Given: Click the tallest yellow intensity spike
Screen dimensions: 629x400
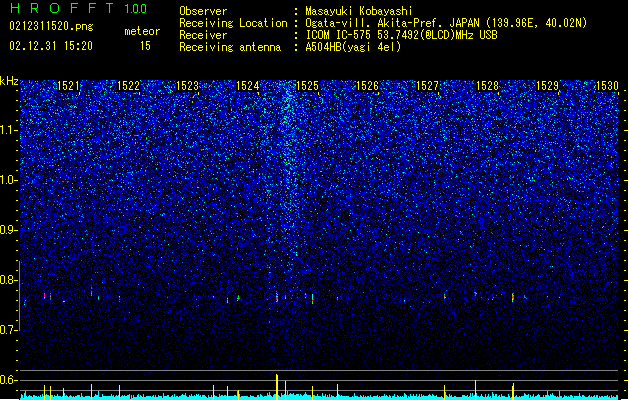Looking at the screenshot, I should (277, 386).
